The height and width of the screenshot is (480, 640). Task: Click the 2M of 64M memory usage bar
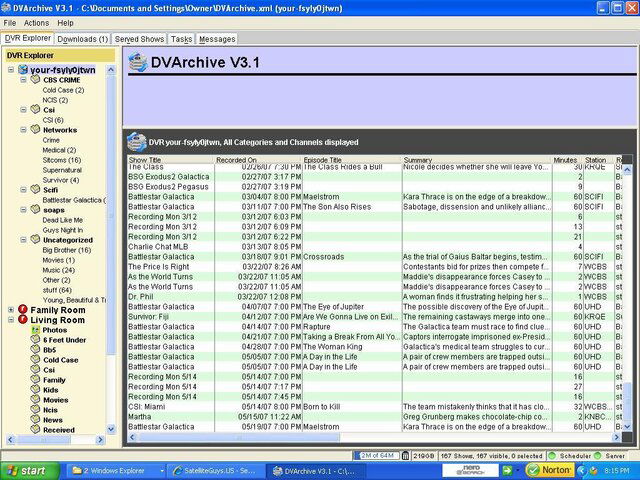pyautogui.click(x=376, y=456)
